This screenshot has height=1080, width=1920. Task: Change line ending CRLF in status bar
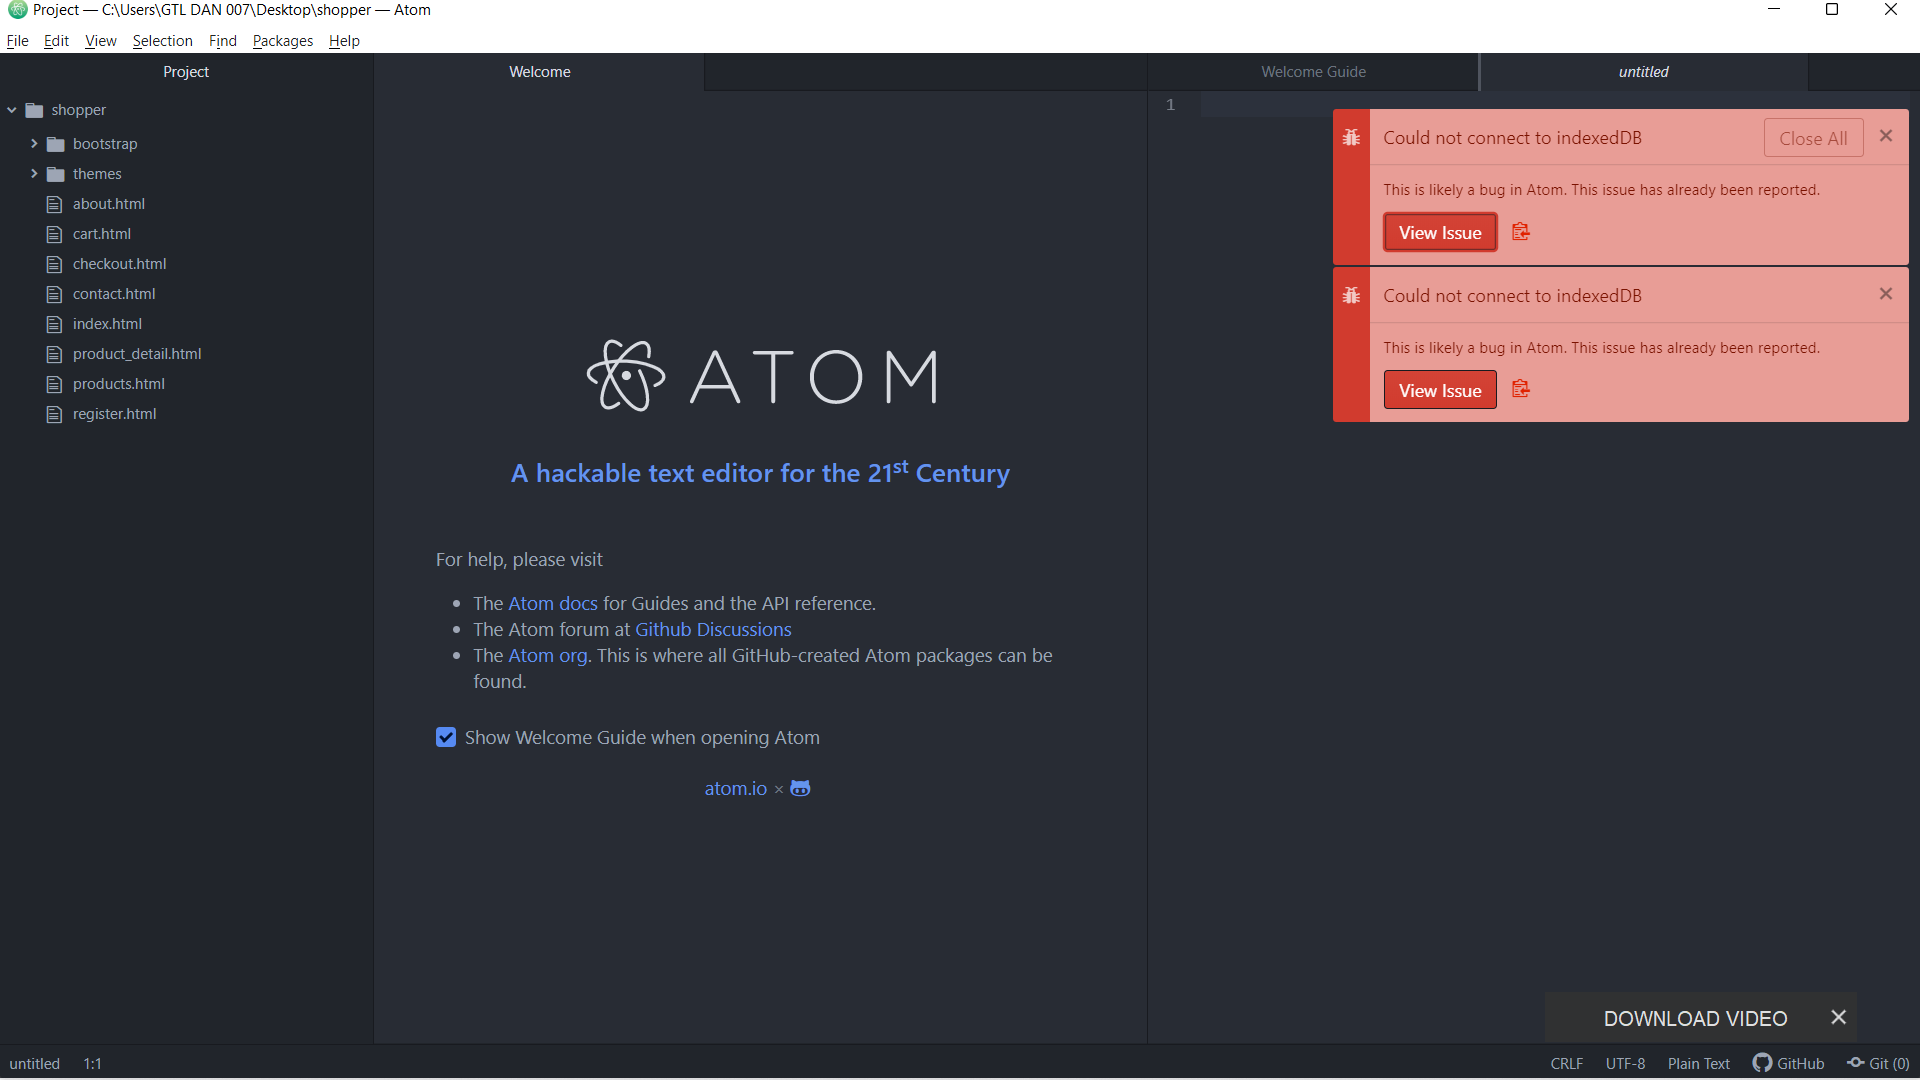coord(1567,1063)
